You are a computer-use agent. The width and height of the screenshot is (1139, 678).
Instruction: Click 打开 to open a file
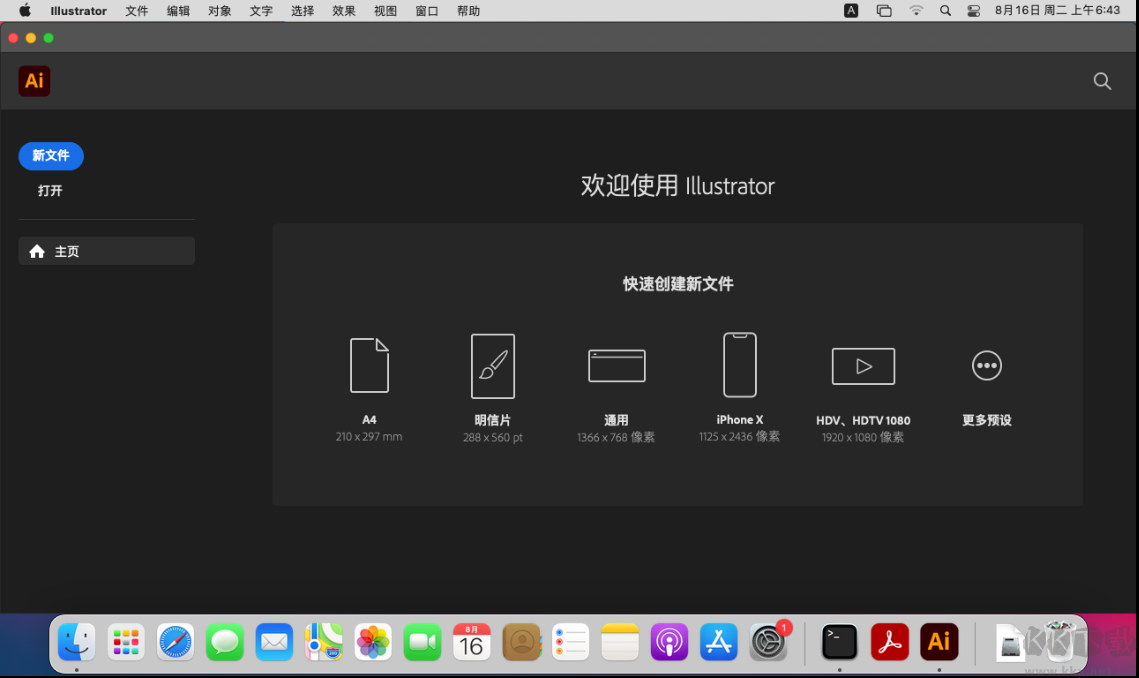tap(50, 190)
